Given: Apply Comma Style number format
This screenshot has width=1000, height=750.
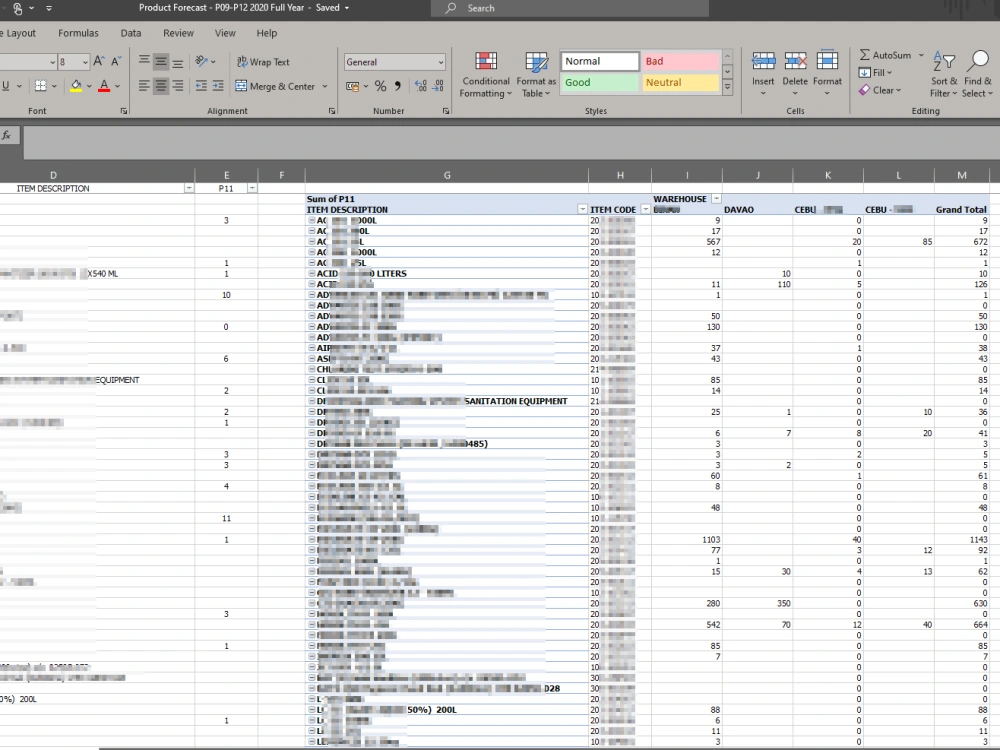Looking at the screenshot, I should (x=398, y=85).
